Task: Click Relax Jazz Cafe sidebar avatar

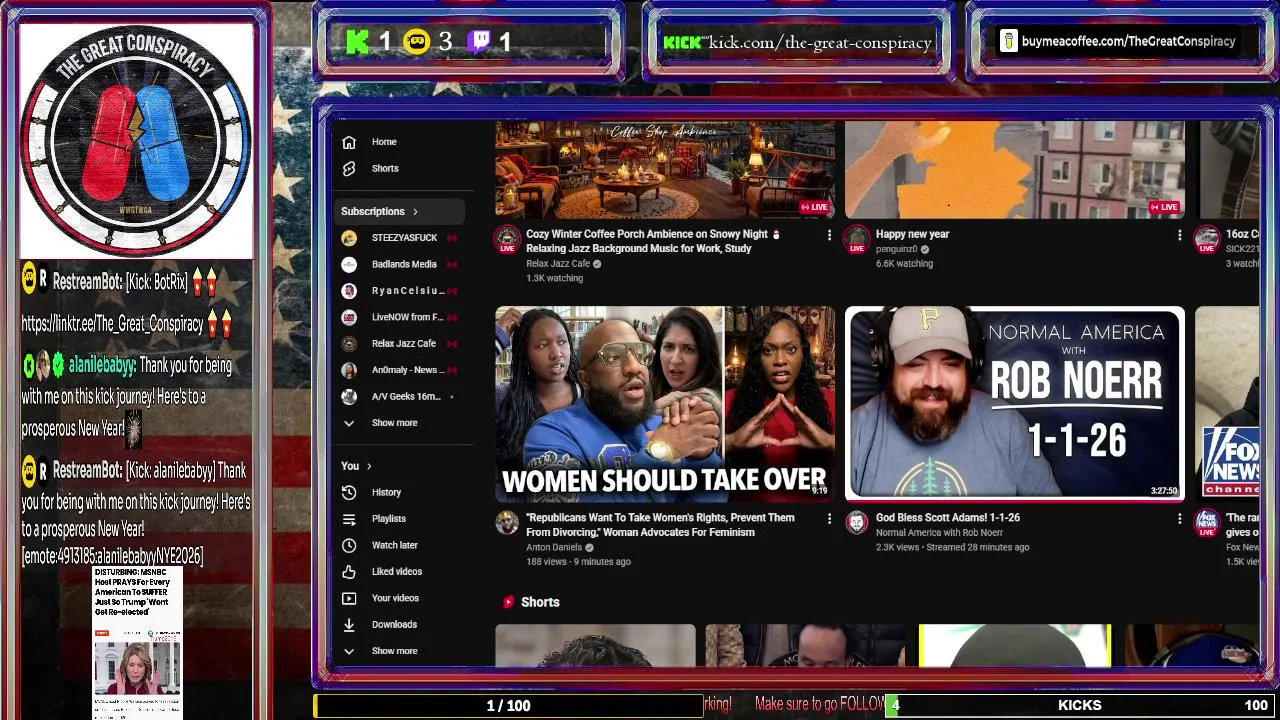Action: click(x=349, y=344)
